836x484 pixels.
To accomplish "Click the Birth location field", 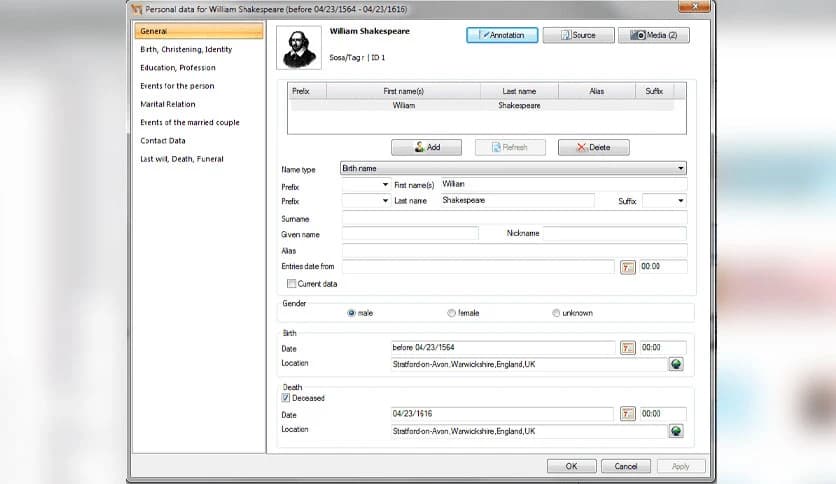I will click(x=529, y=365).
